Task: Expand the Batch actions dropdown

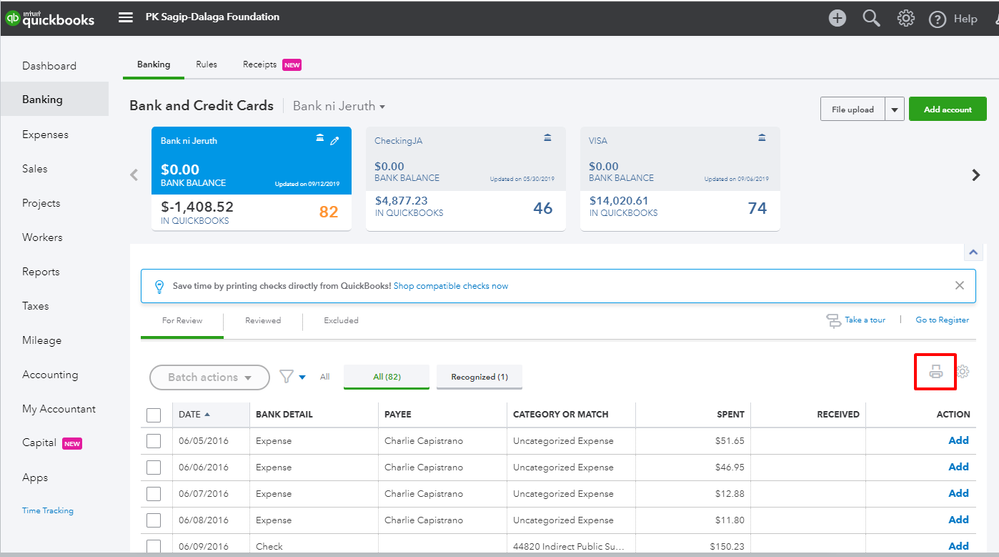Action: click(x=209, y=377)
